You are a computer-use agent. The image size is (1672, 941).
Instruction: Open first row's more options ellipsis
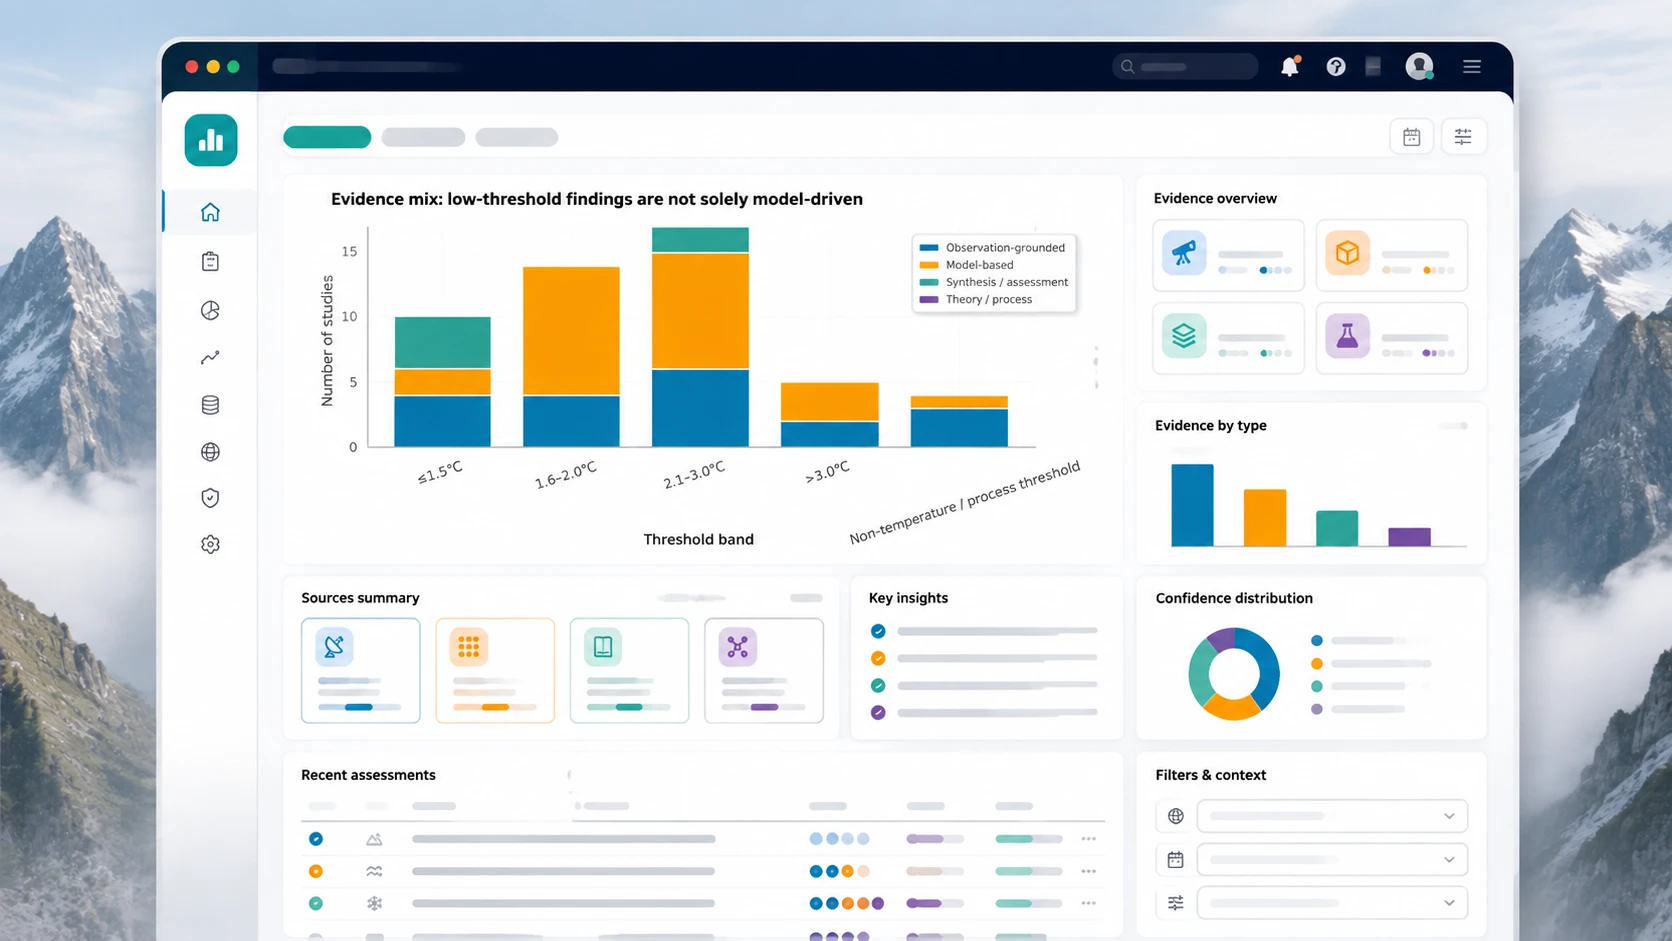tap(1088, 839)
